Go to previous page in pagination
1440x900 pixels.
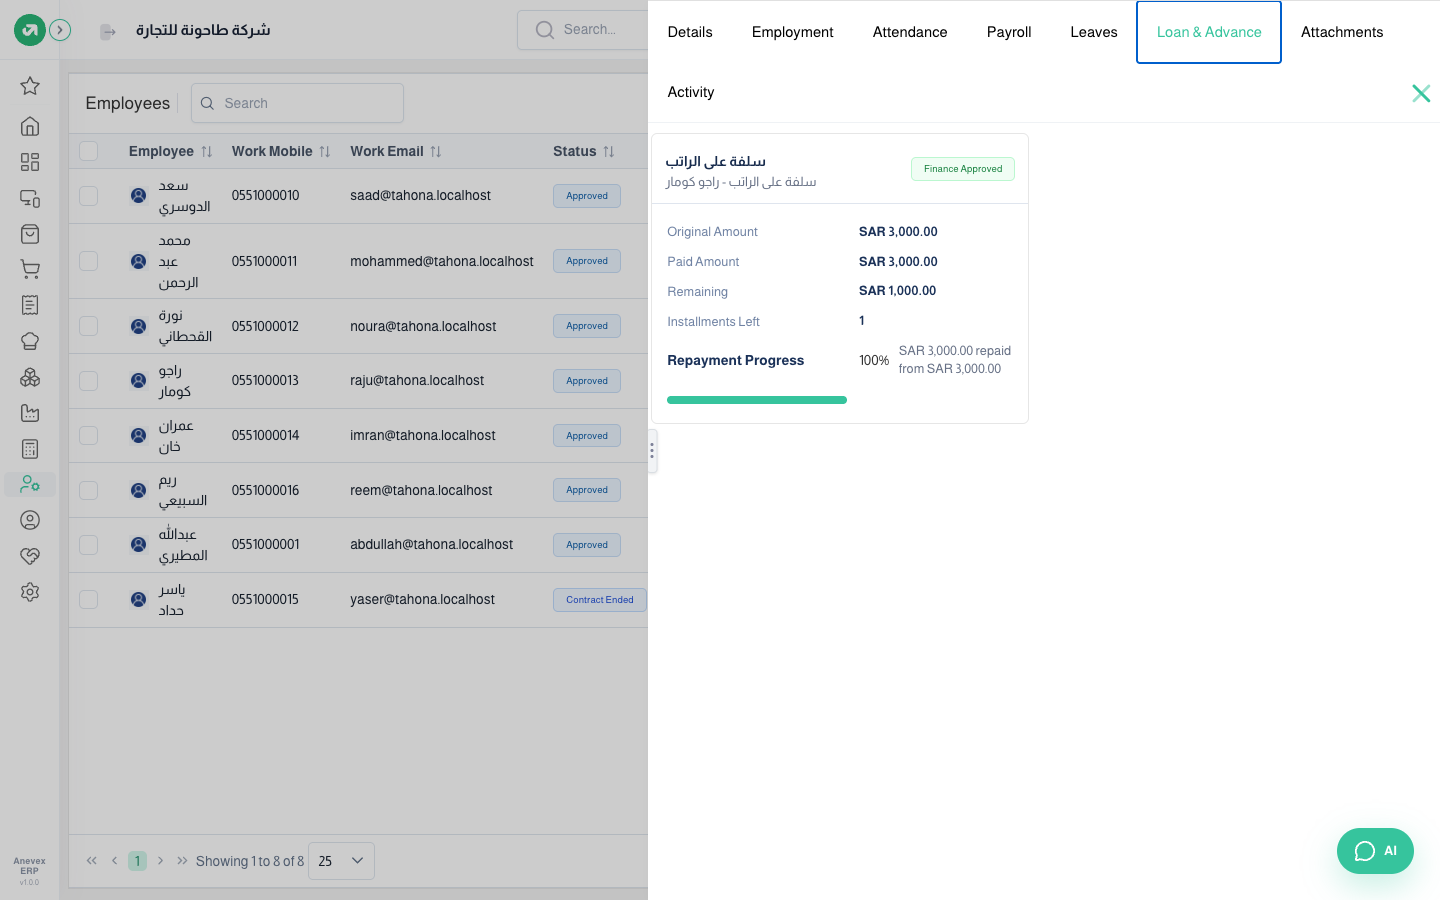coord(115,861)
